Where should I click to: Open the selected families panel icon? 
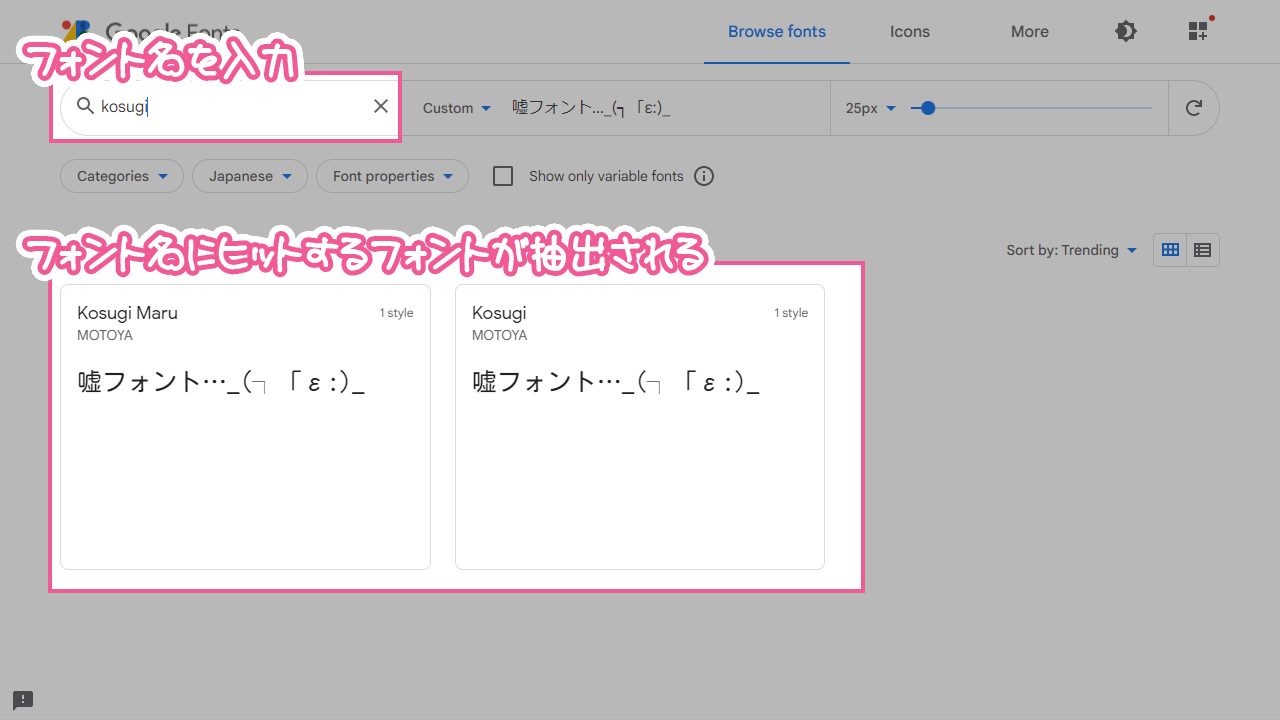tap(1198, 31)
